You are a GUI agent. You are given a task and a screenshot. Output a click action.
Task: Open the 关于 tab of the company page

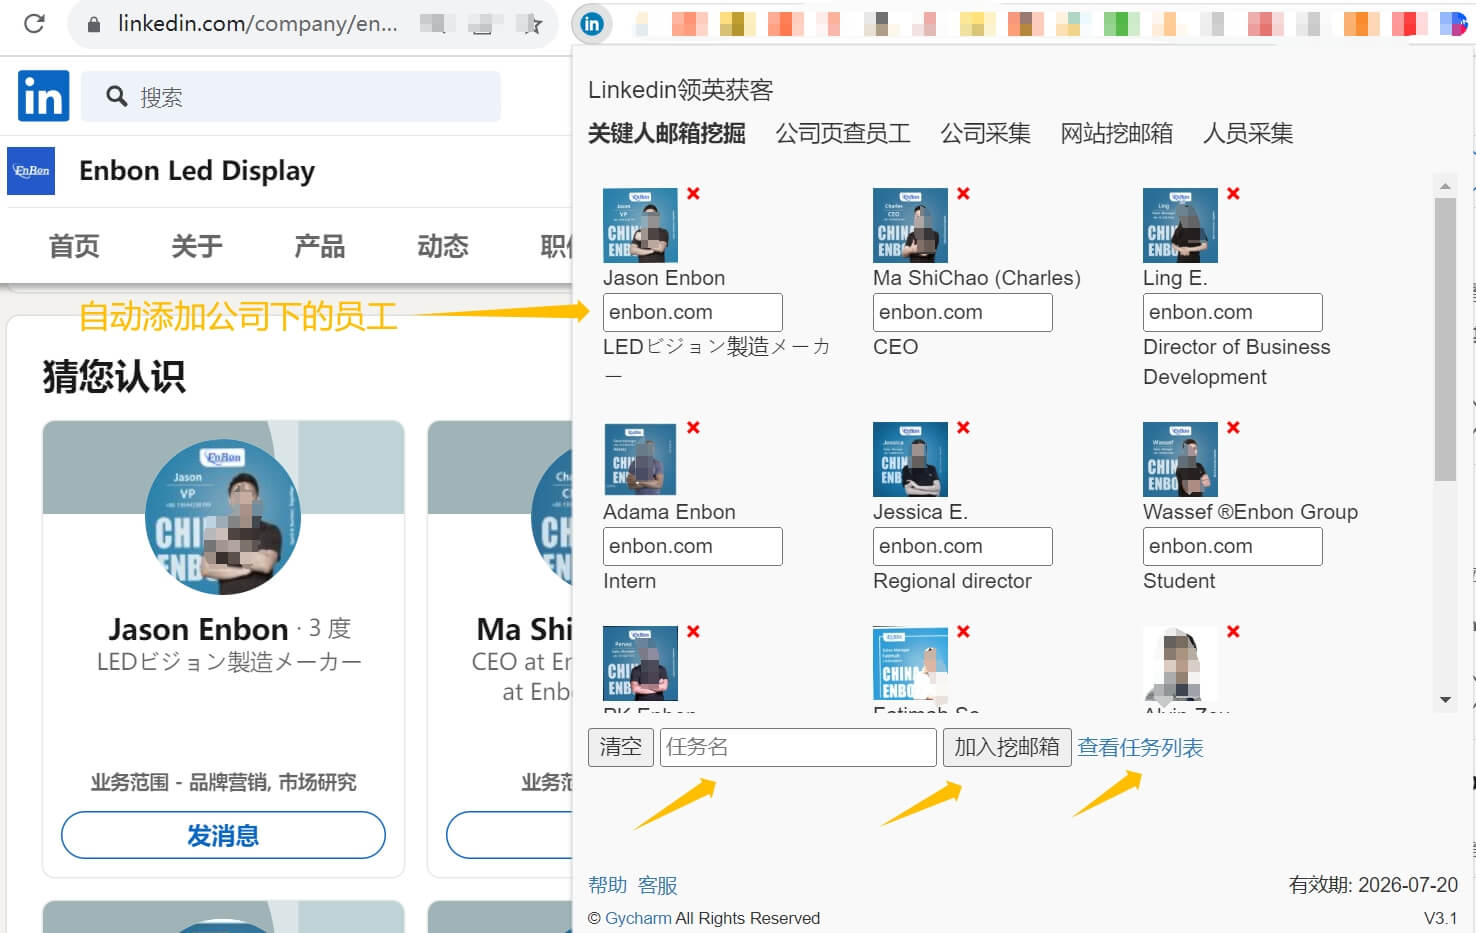(197, 246)
